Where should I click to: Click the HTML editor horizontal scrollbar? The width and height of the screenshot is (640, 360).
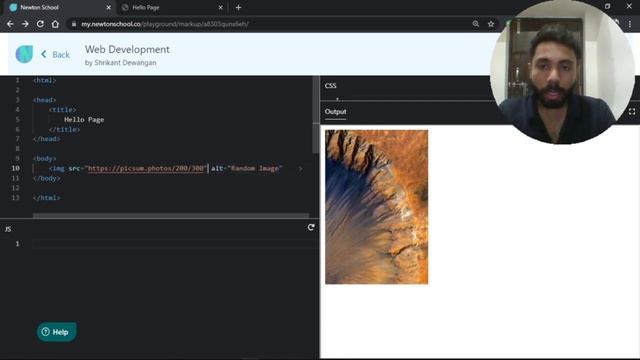point(171,215)
